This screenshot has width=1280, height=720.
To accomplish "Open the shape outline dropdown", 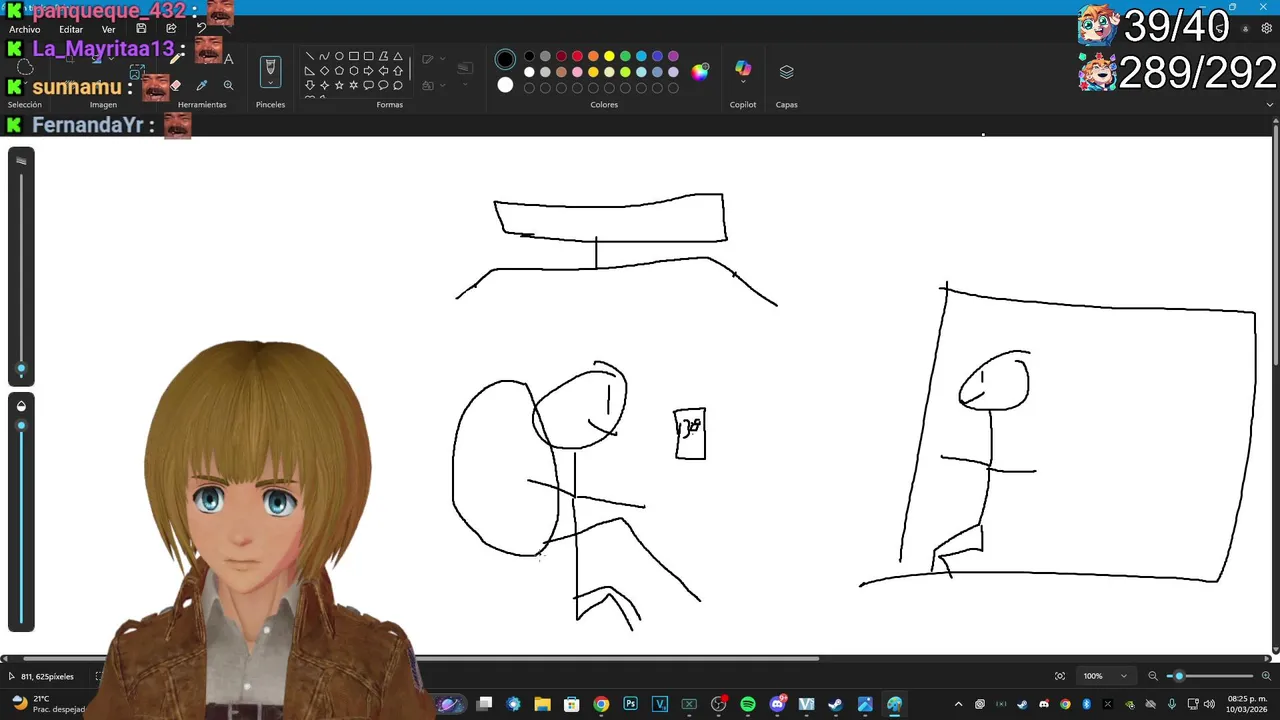I will 441,60.
